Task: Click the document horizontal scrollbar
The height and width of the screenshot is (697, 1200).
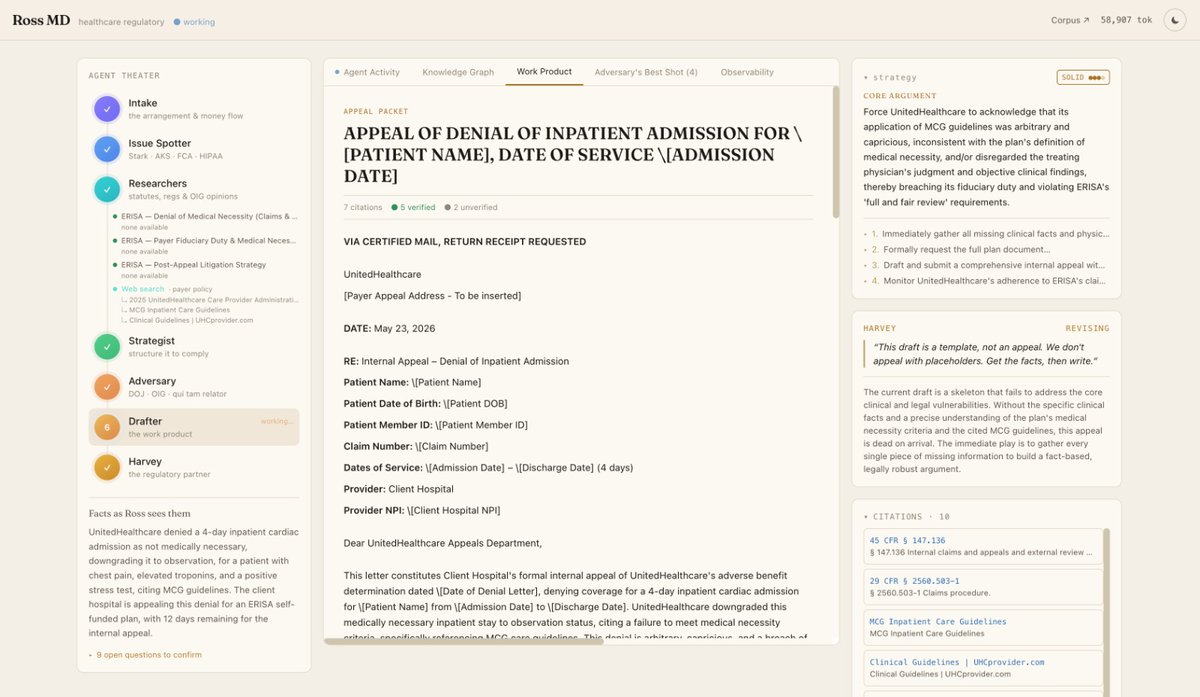Action: (x=463, y=641)
